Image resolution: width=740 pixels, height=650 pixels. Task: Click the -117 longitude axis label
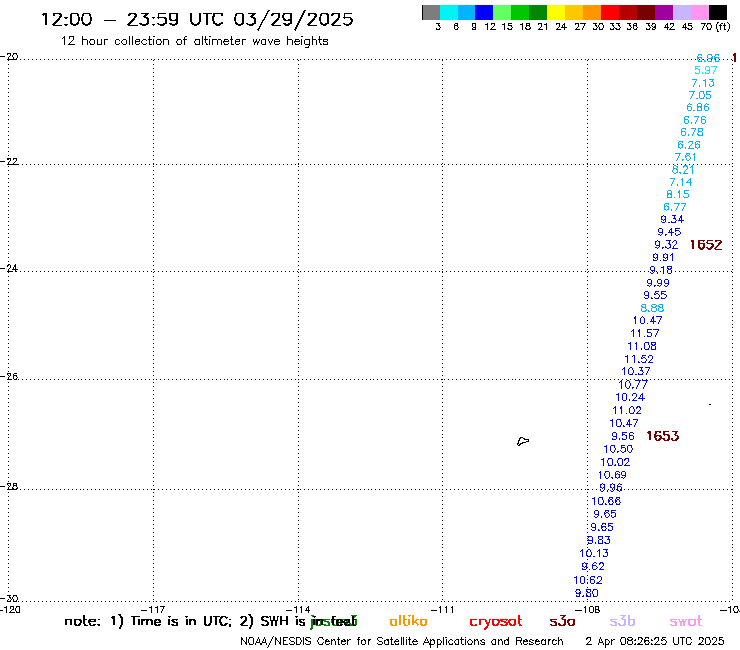(153, 609)
